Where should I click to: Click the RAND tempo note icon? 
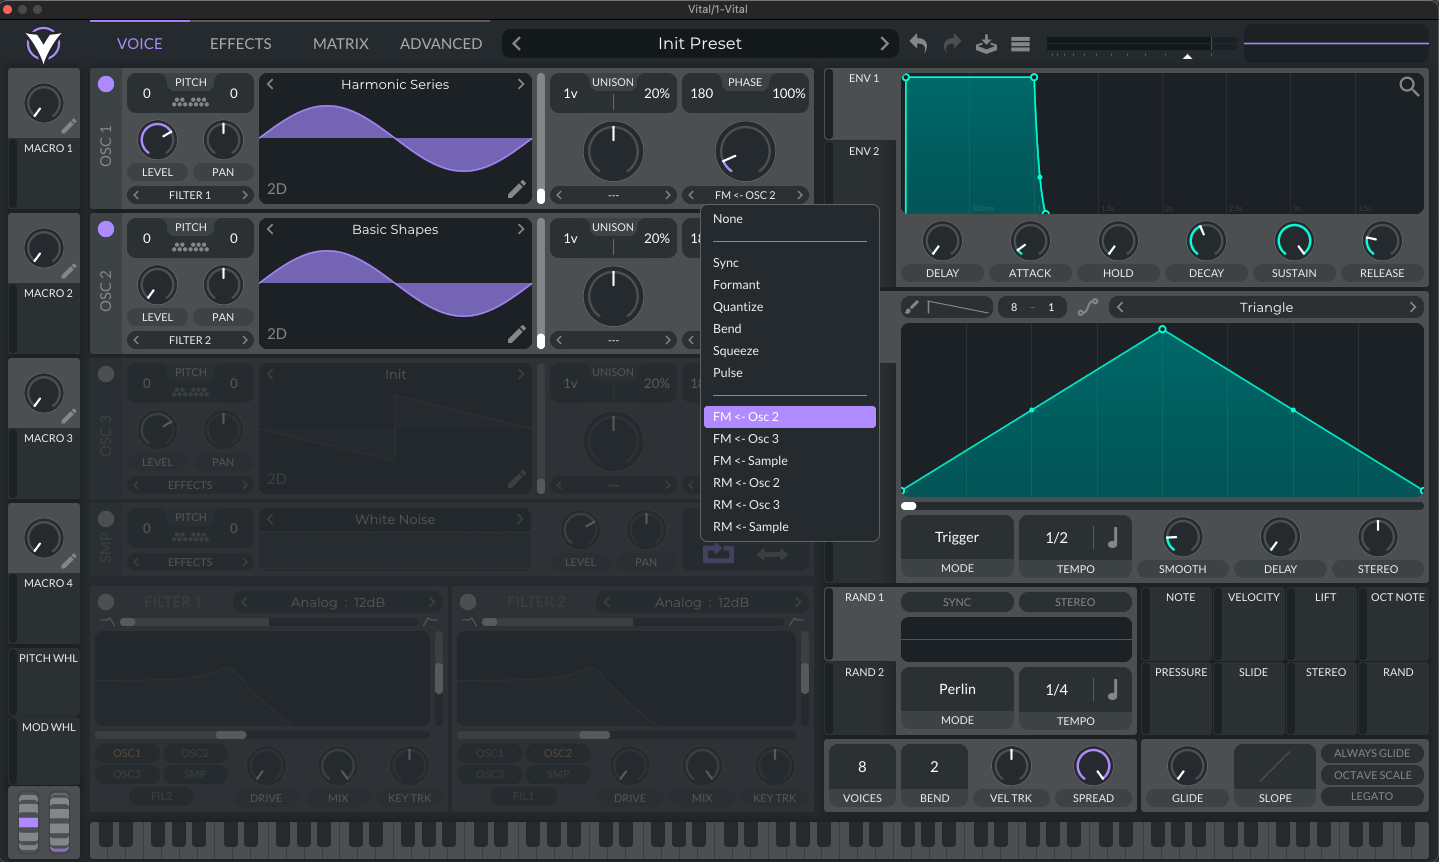point(1112,689)
